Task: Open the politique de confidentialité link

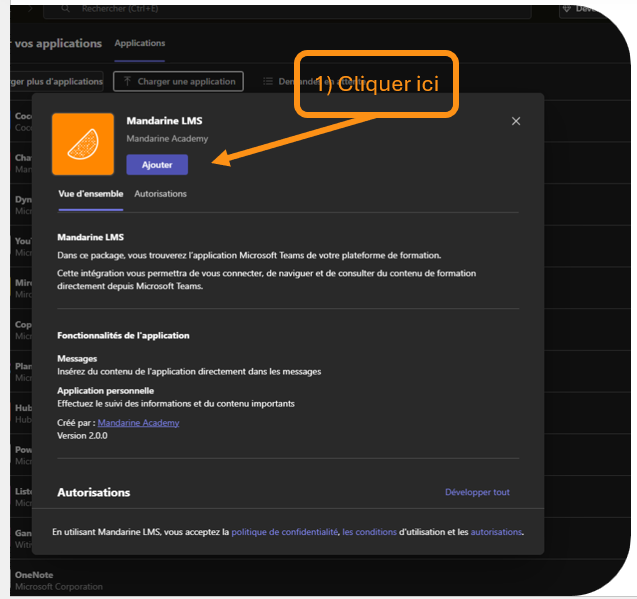Action: pyautogui.click(x=284, y=532)
